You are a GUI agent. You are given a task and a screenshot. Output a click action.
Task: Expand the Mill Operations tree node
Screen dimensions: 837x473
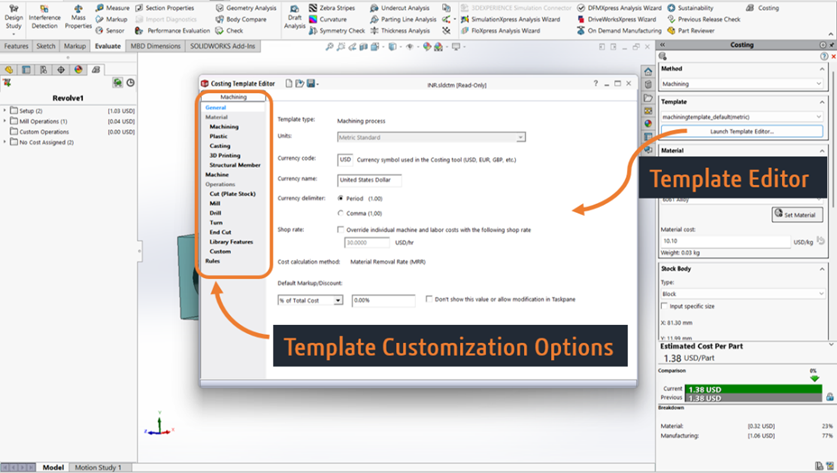click(5, 121)
